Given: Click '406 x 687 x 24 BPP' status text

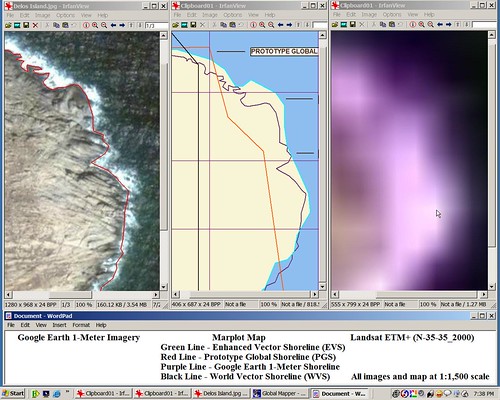Looking at the screenshot, I should coord(196,304).
